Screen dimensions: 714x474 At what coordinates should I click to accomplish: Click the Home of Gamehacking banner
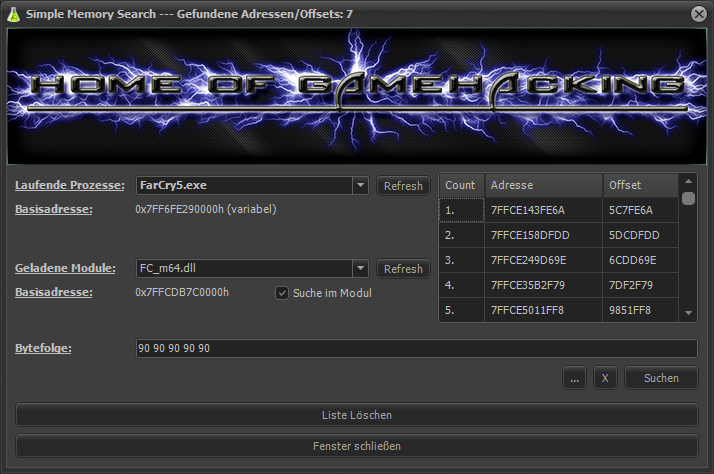coord(357,96)
